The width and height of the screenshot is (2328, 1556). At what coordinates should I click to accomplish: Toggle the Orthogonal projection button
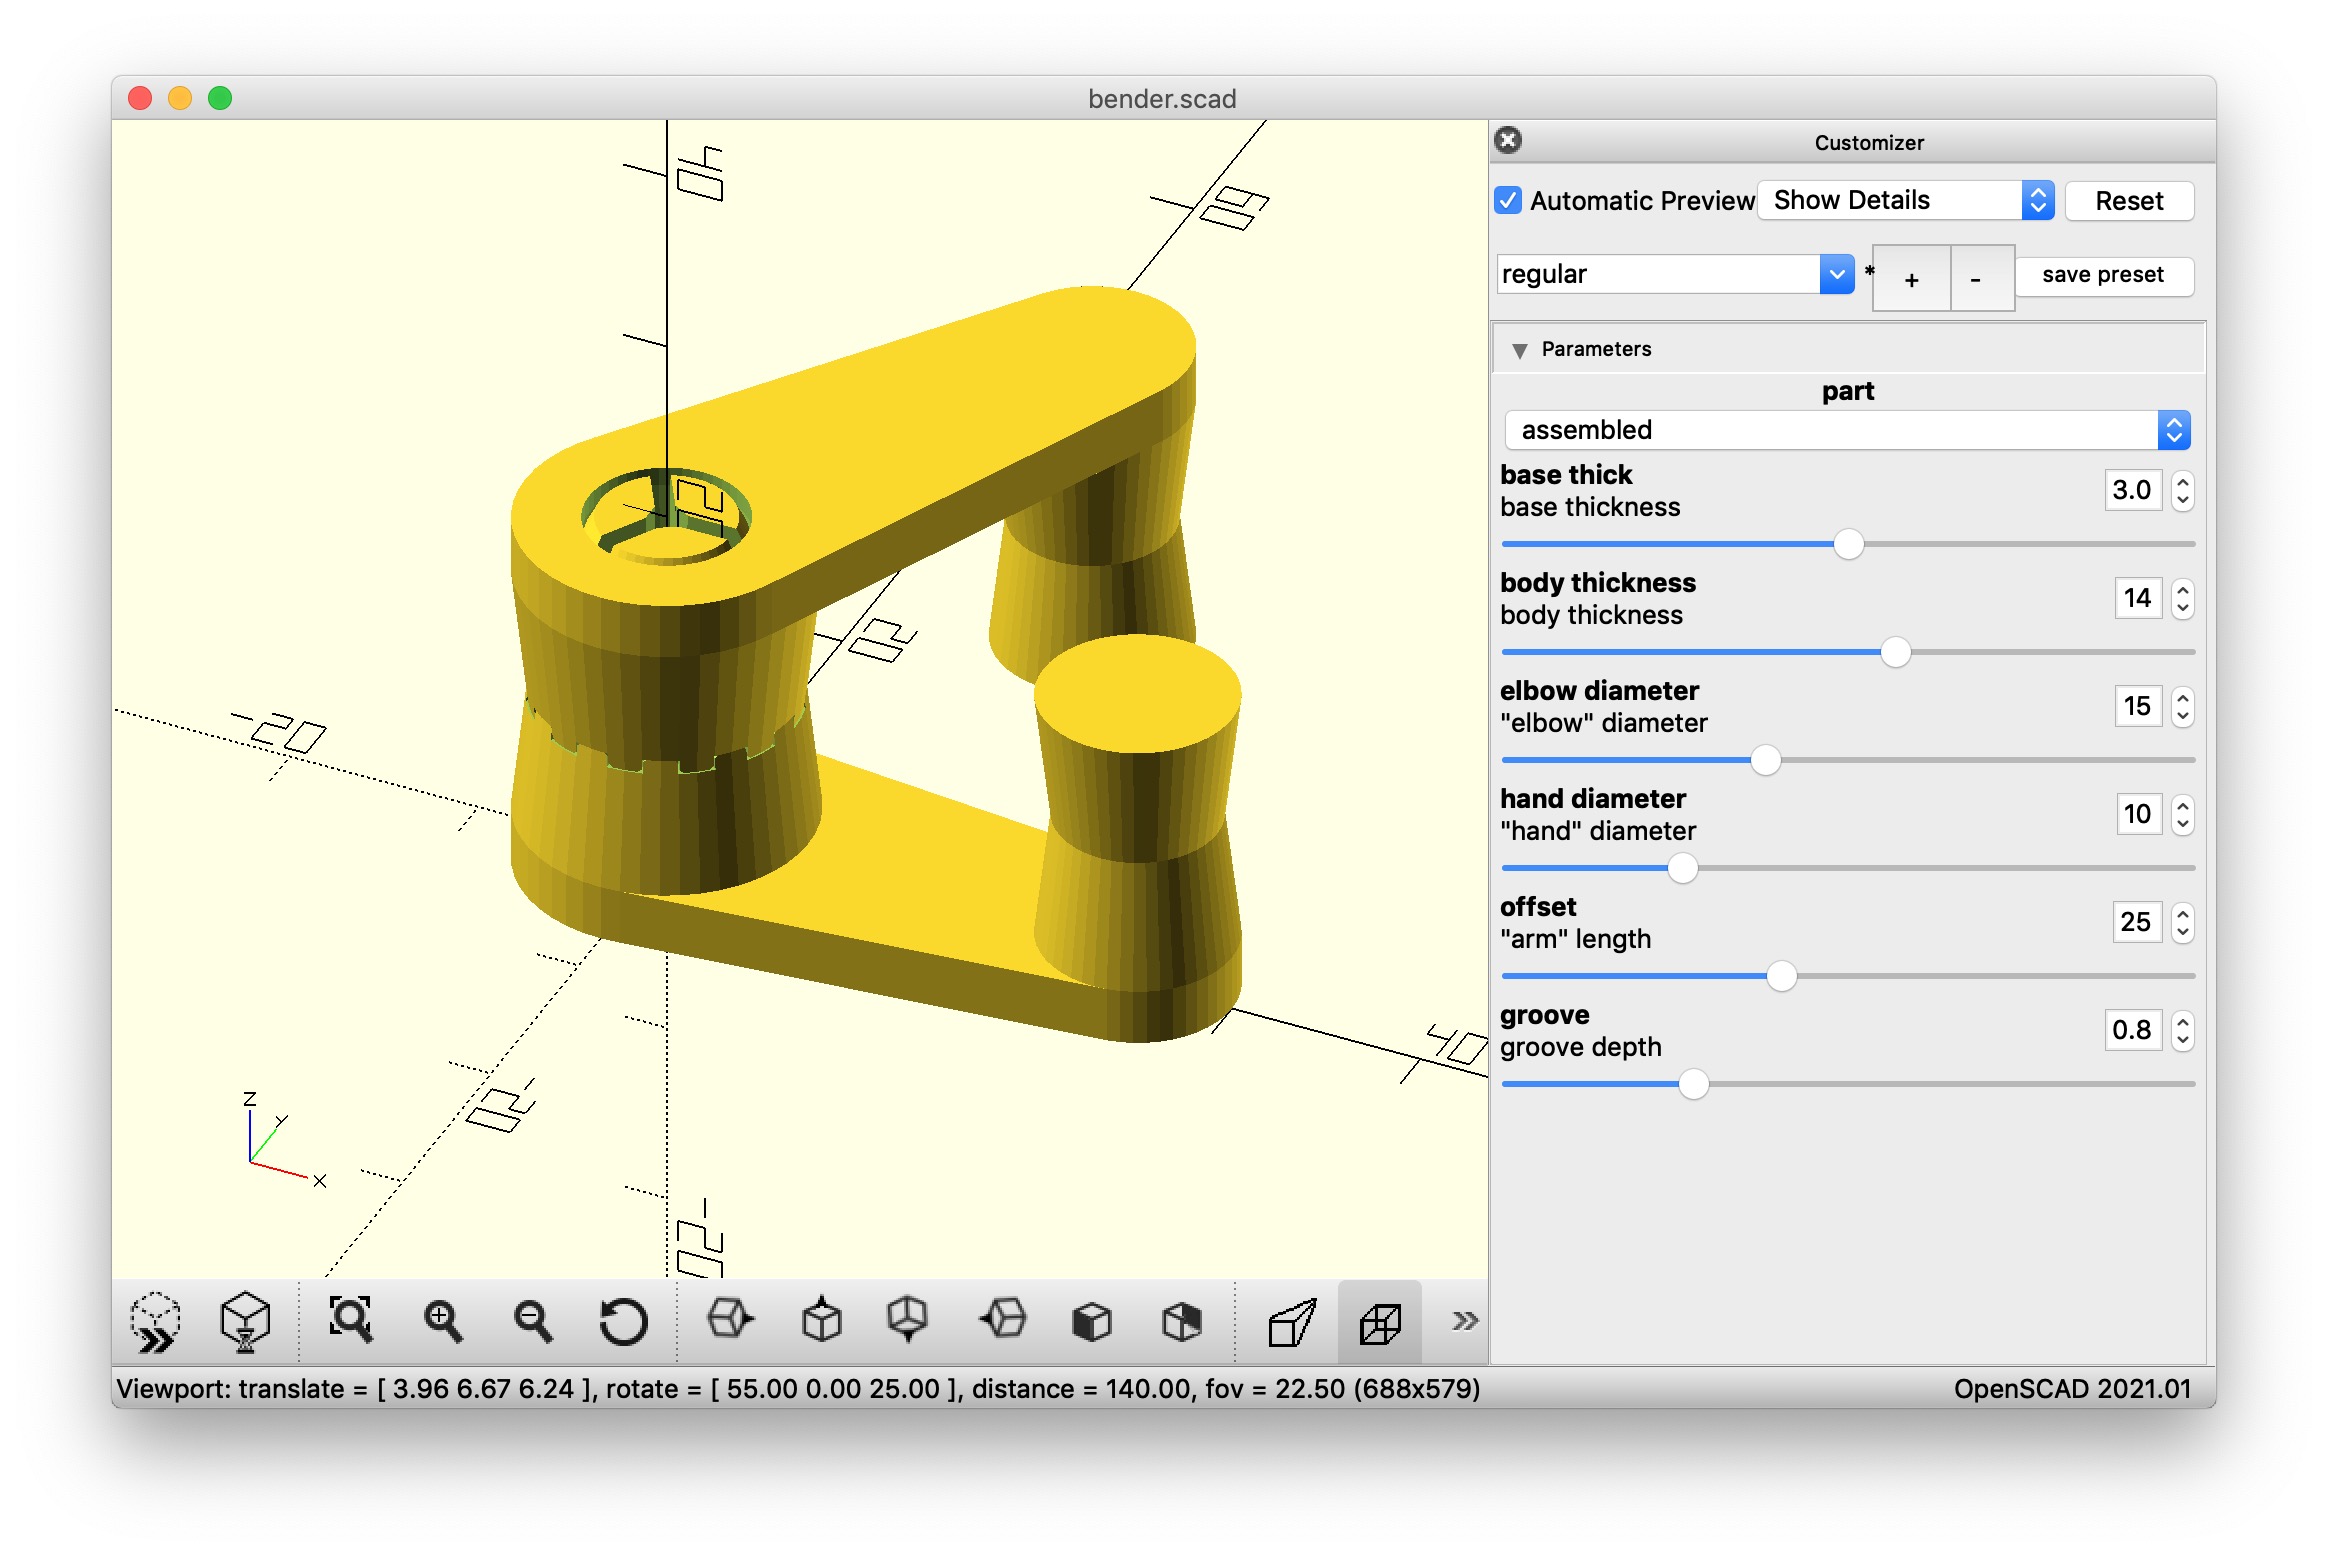pyautogui.click(x=1380, y=1322)
